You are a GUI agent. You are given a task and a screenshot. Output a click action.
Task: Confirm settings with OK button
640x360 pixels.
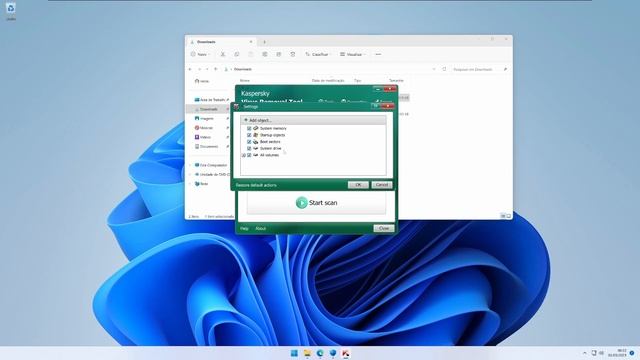[358, 185]
